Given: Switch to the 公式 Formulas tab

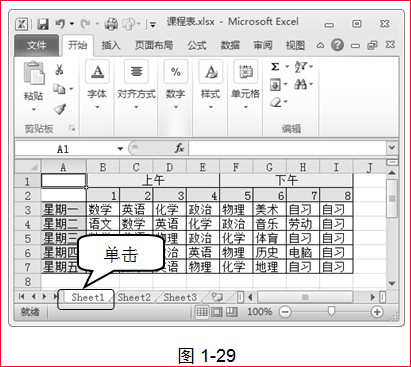Looking at the screenshot, I should point(197,45).
